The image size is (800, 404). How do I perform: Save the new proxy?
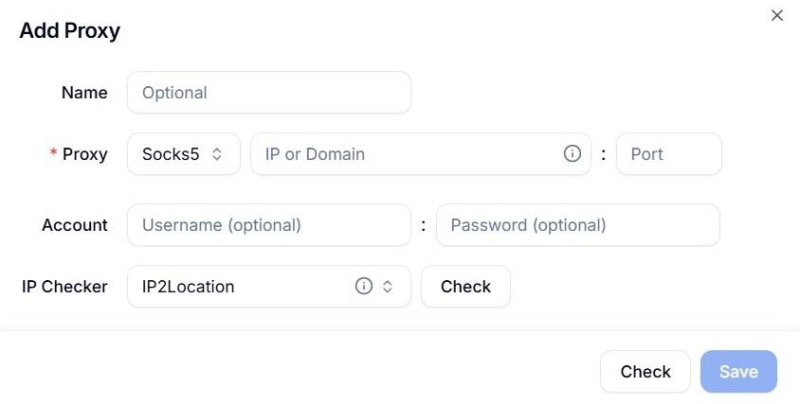click(x=738, y=371)
